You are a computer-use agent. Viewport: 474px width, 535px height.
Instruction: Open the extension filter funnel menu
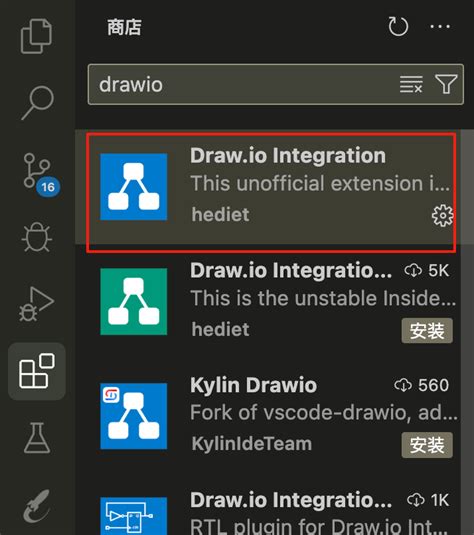[x=446, y=84]
